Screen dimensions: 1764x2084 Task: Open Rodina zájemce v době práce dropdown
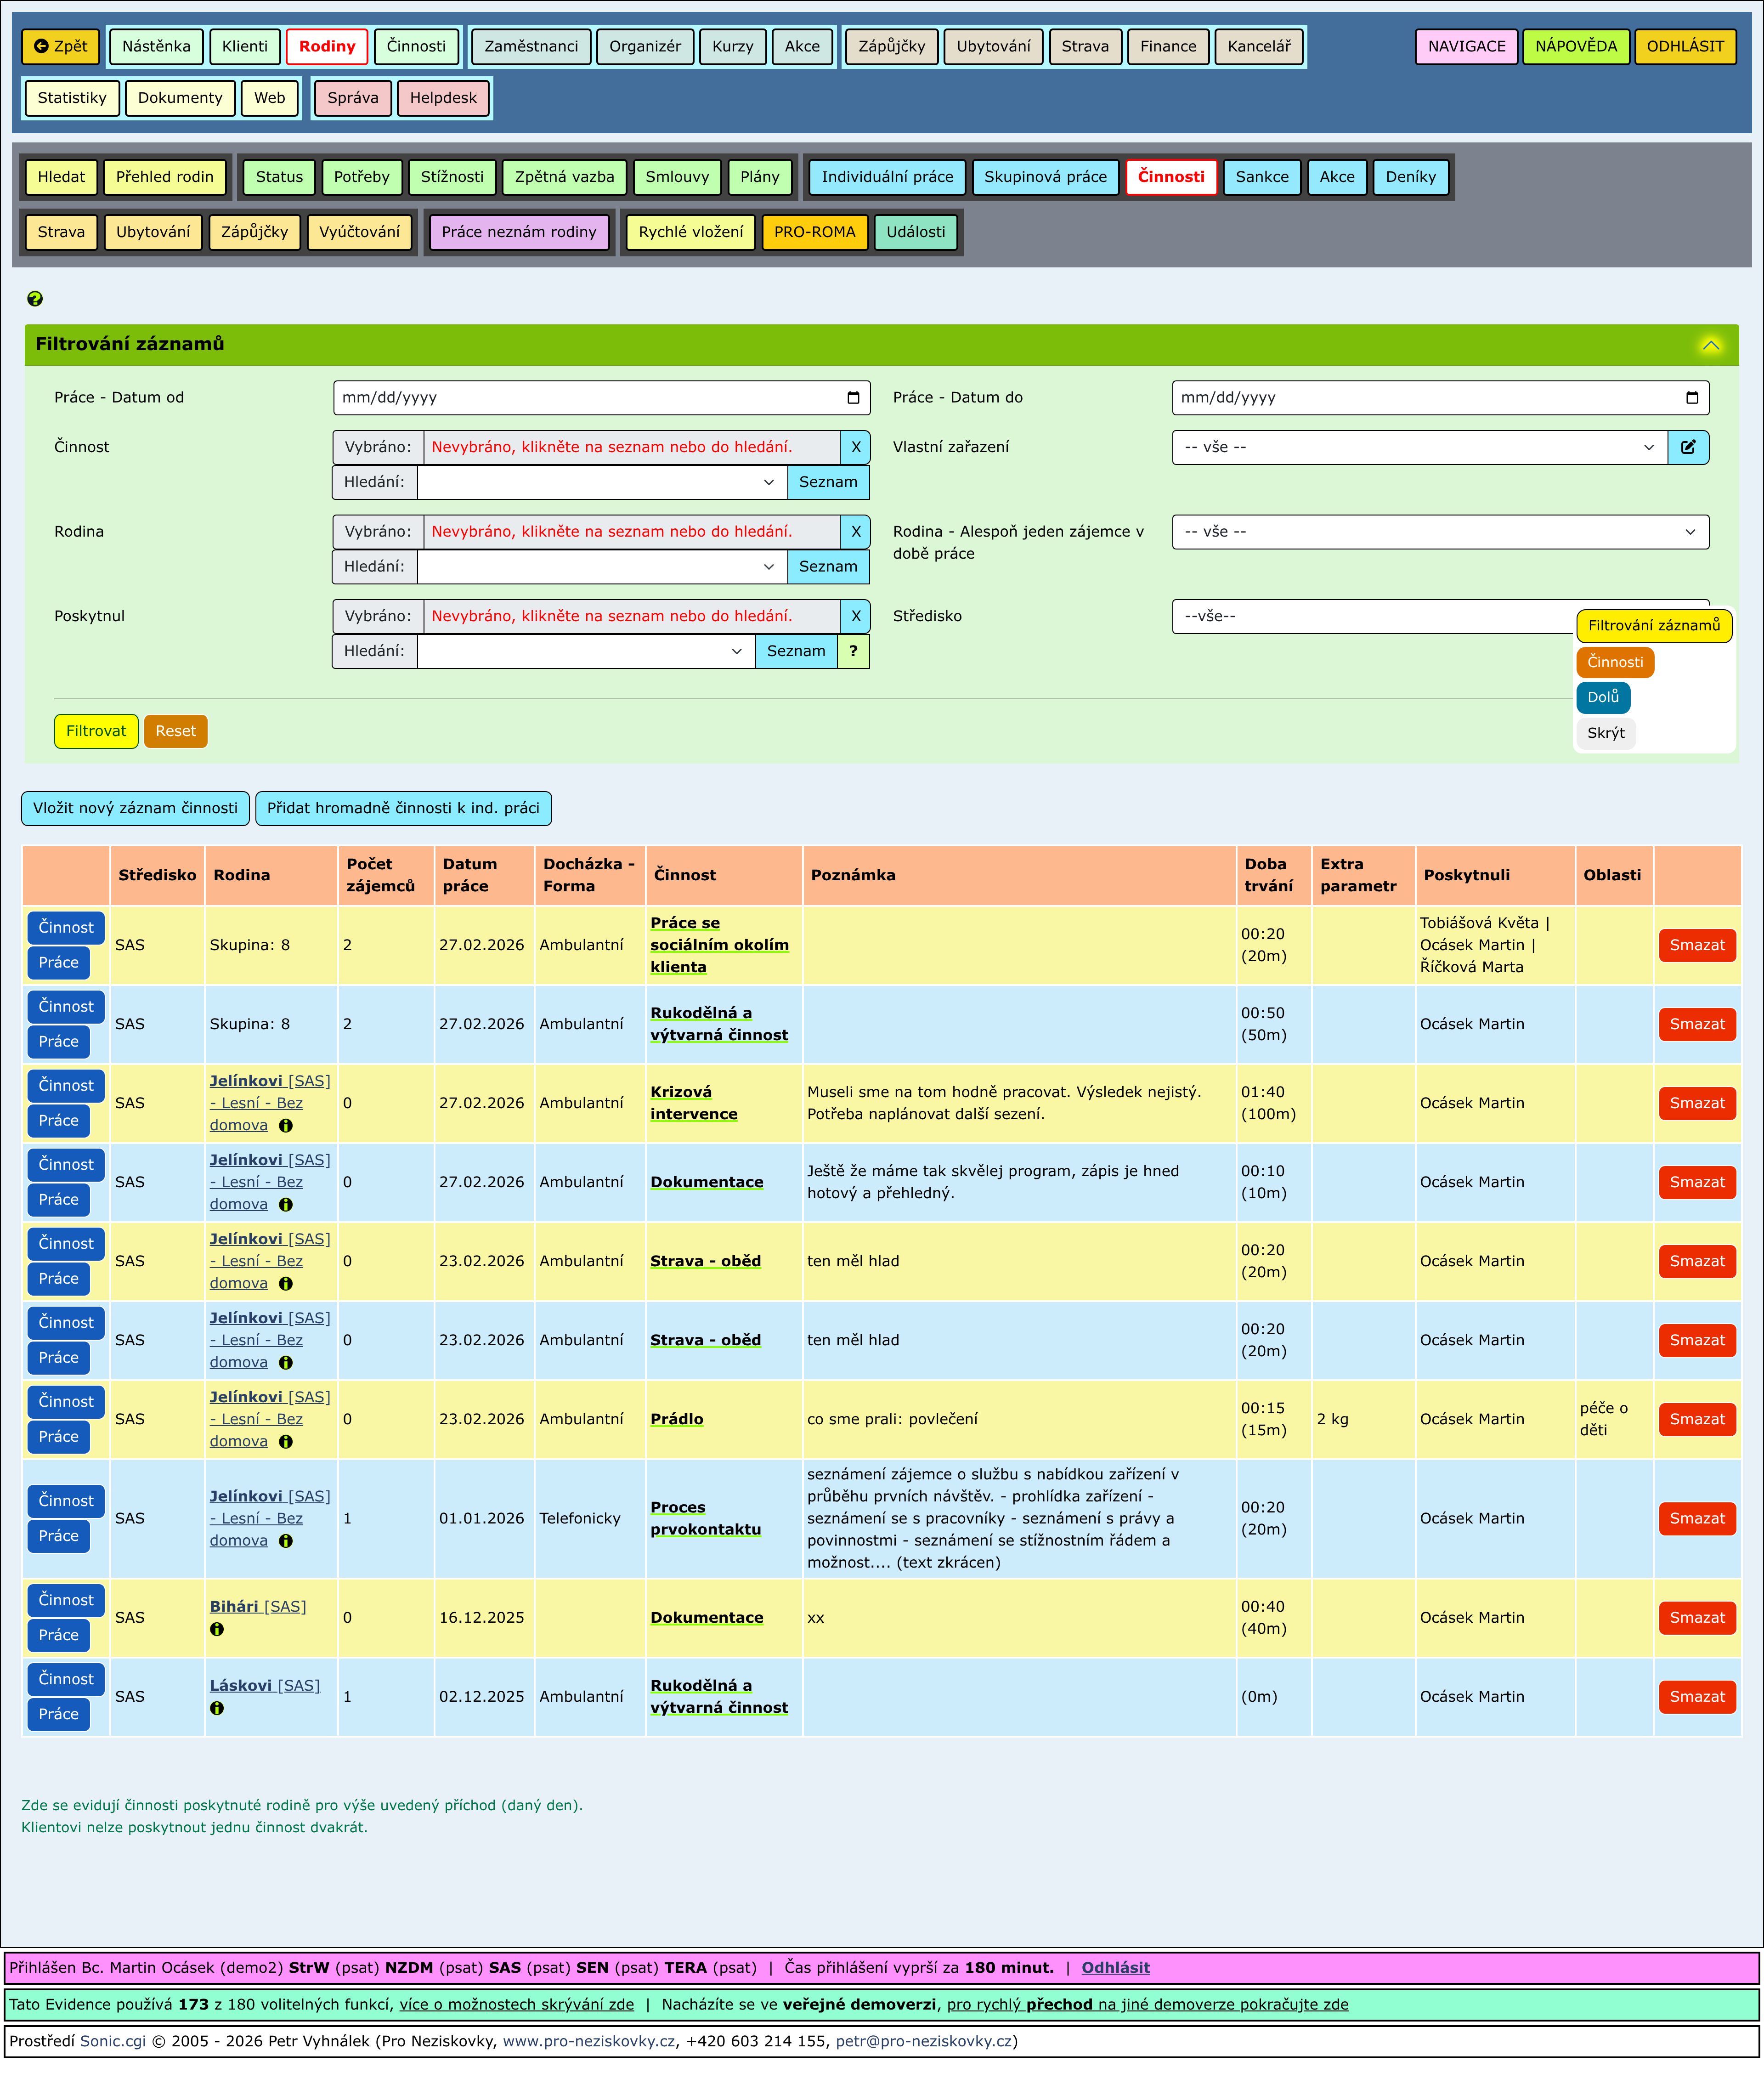(1439, 532)
